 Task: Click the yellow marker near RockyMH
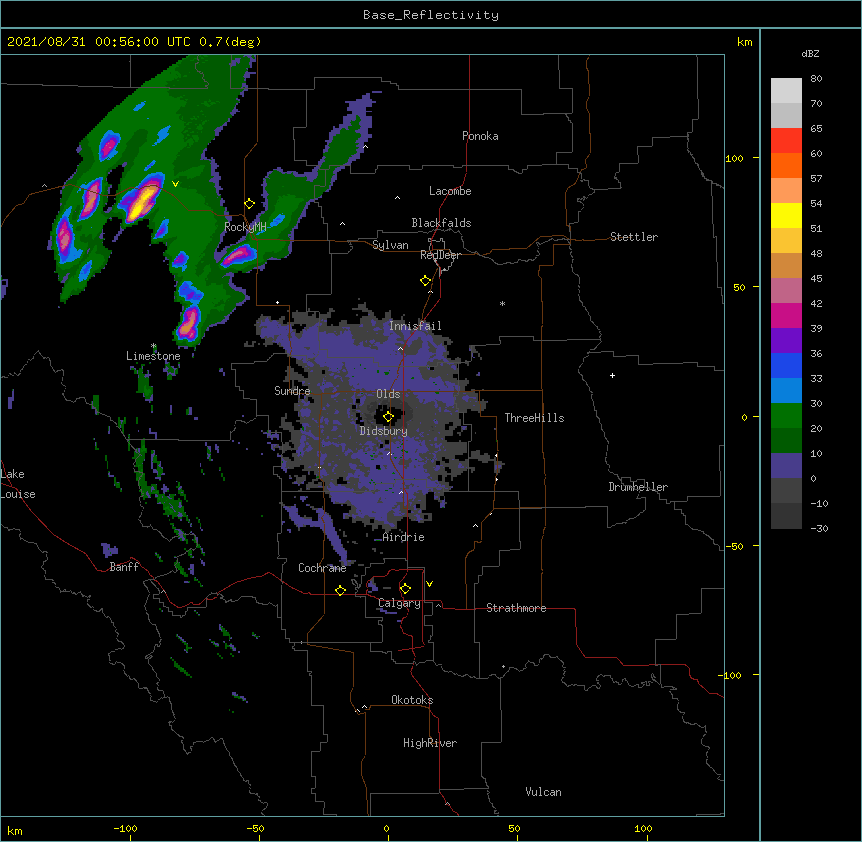249,204
